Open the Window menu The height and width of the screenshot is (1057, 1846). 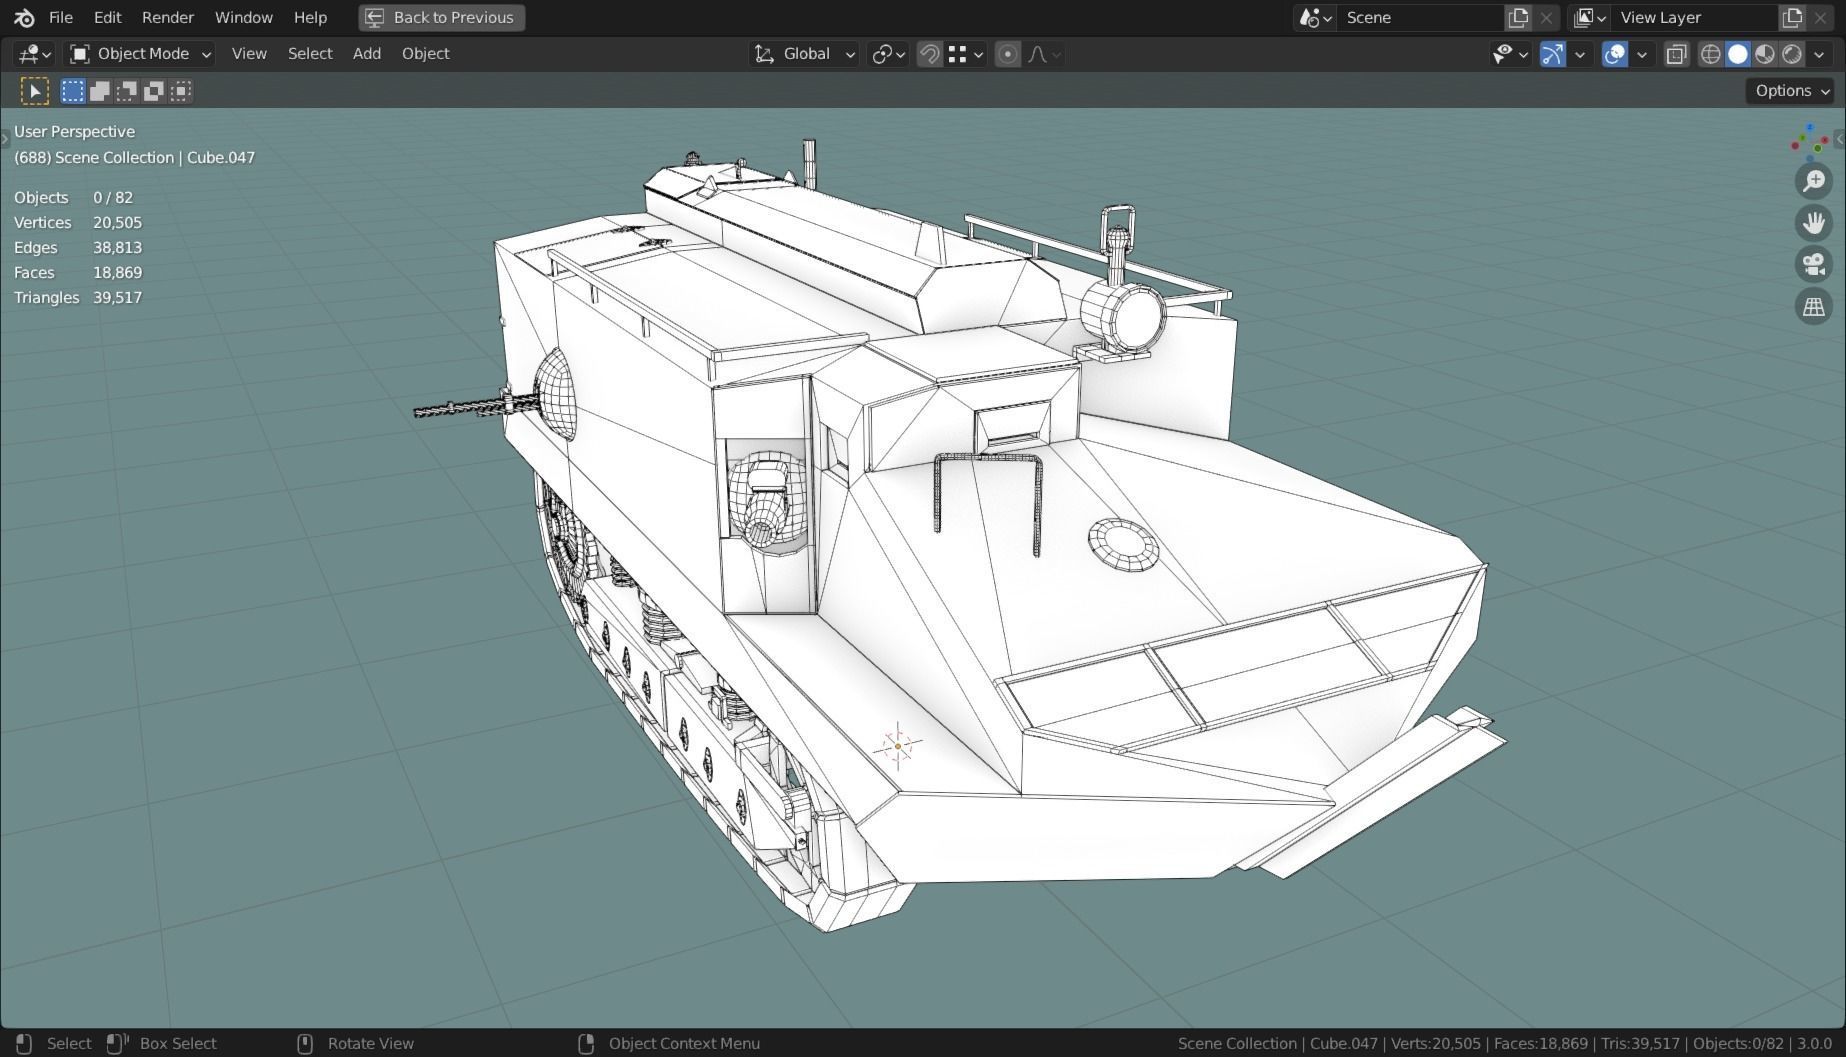point(243,17)
